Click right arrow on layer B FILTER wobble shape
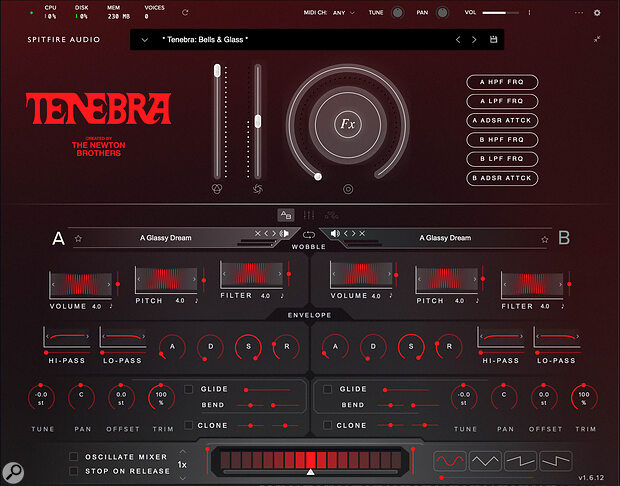620x486 pixels. (560, 284)
